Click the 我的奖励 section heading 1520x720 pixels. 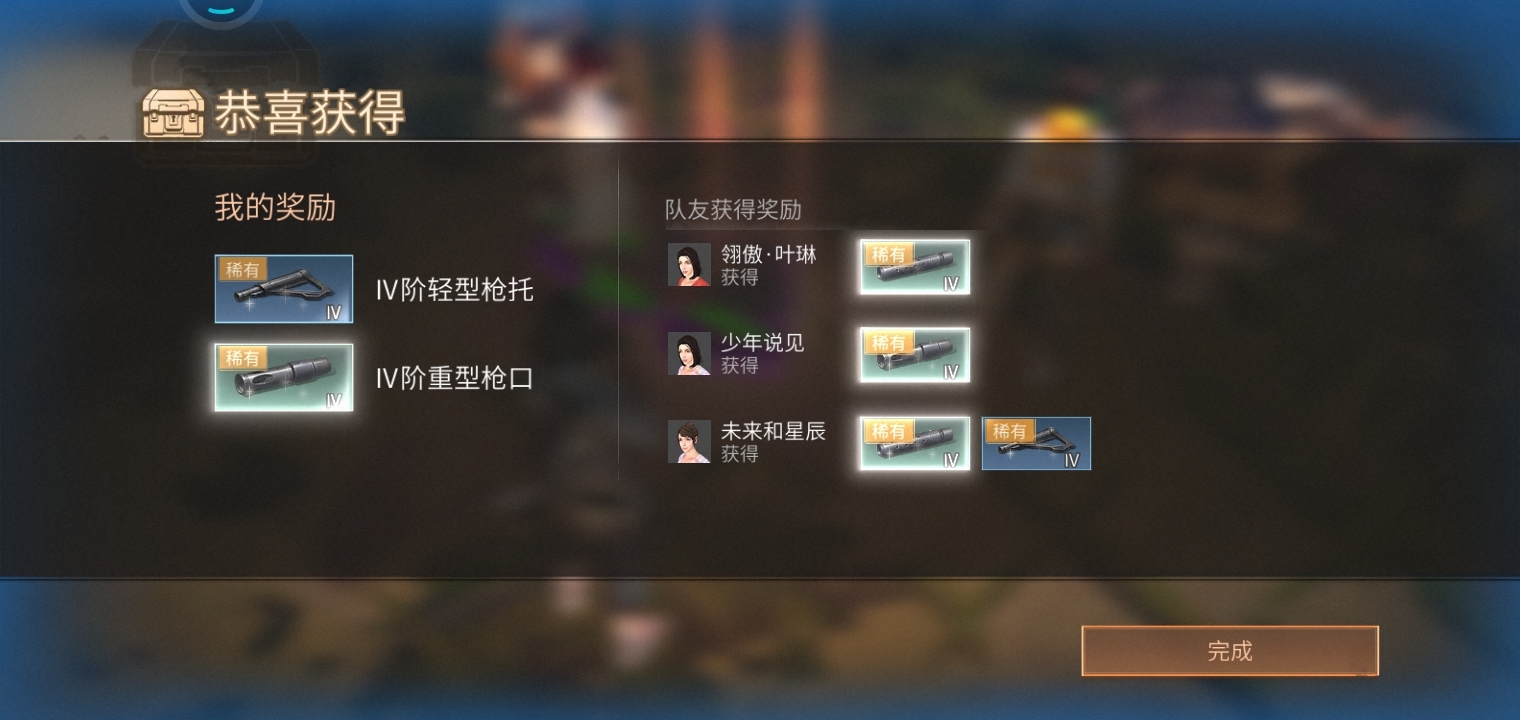(275, 208)
